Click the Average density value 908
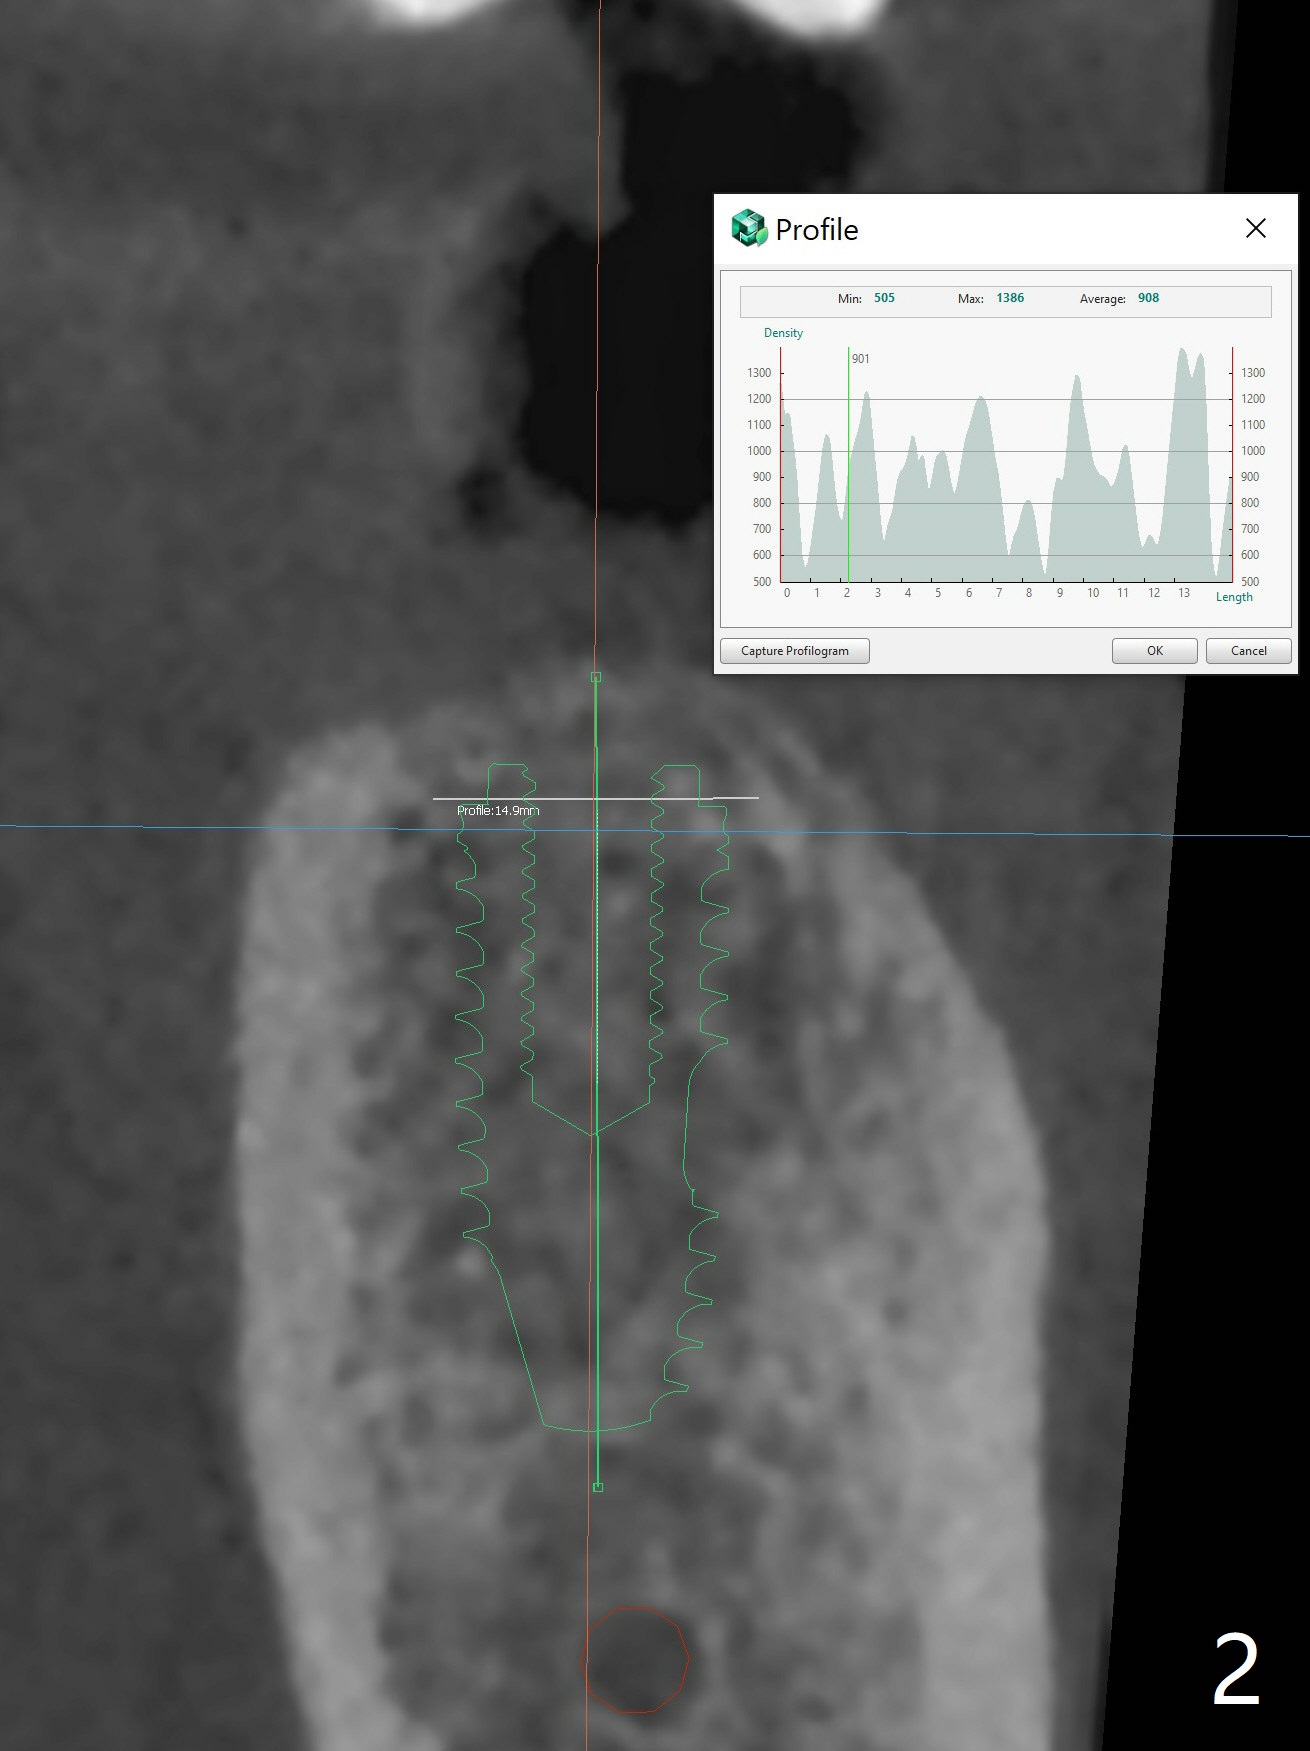1310x1751 pixels. tap(1148, 298)
